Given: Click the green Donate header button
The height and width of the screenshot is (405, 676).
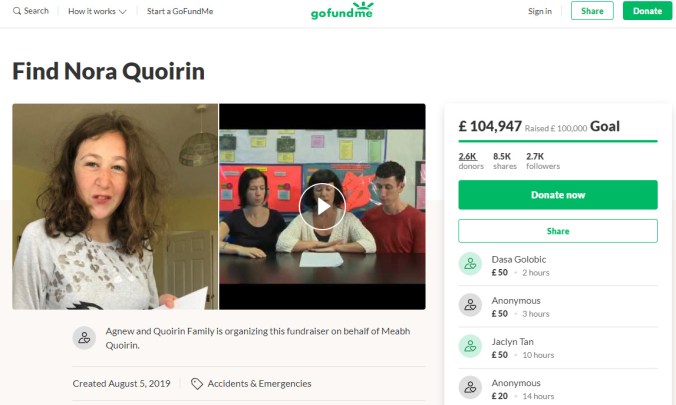Looking at the screenshot, I should click(x=647, y=11).
